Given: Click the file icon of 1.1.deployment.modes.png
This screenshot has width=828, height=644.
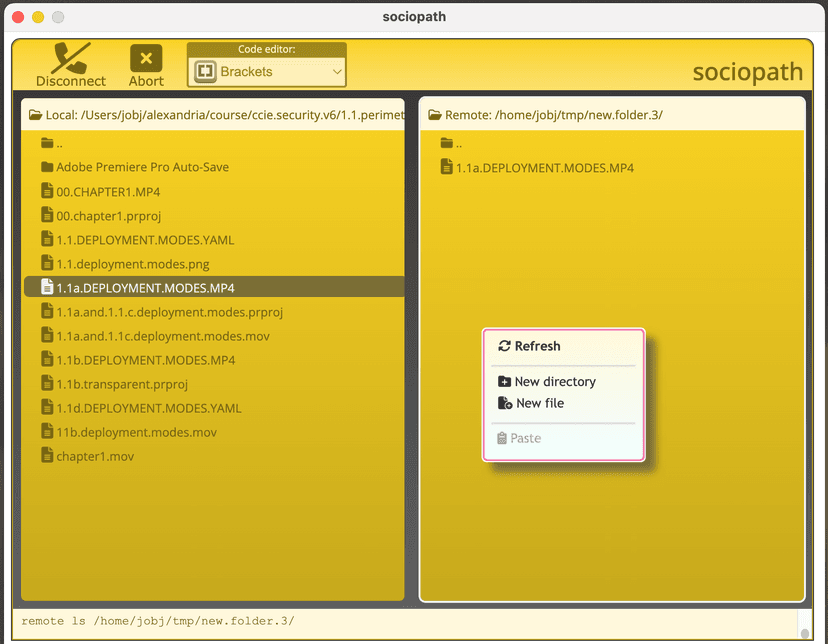Looking at the screenshot, I should [x=47, y=262].
